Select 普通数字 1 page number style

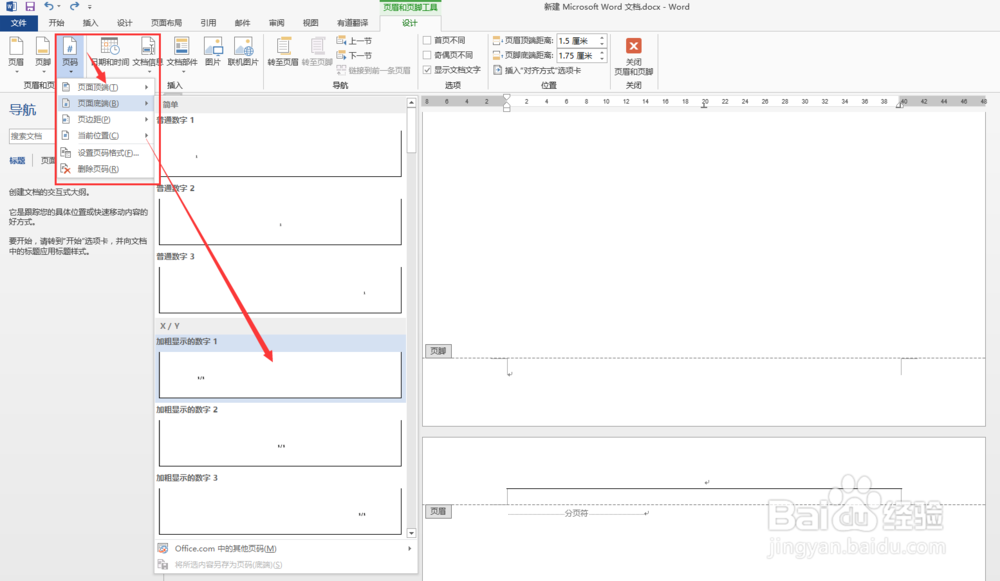coord(281,147)
